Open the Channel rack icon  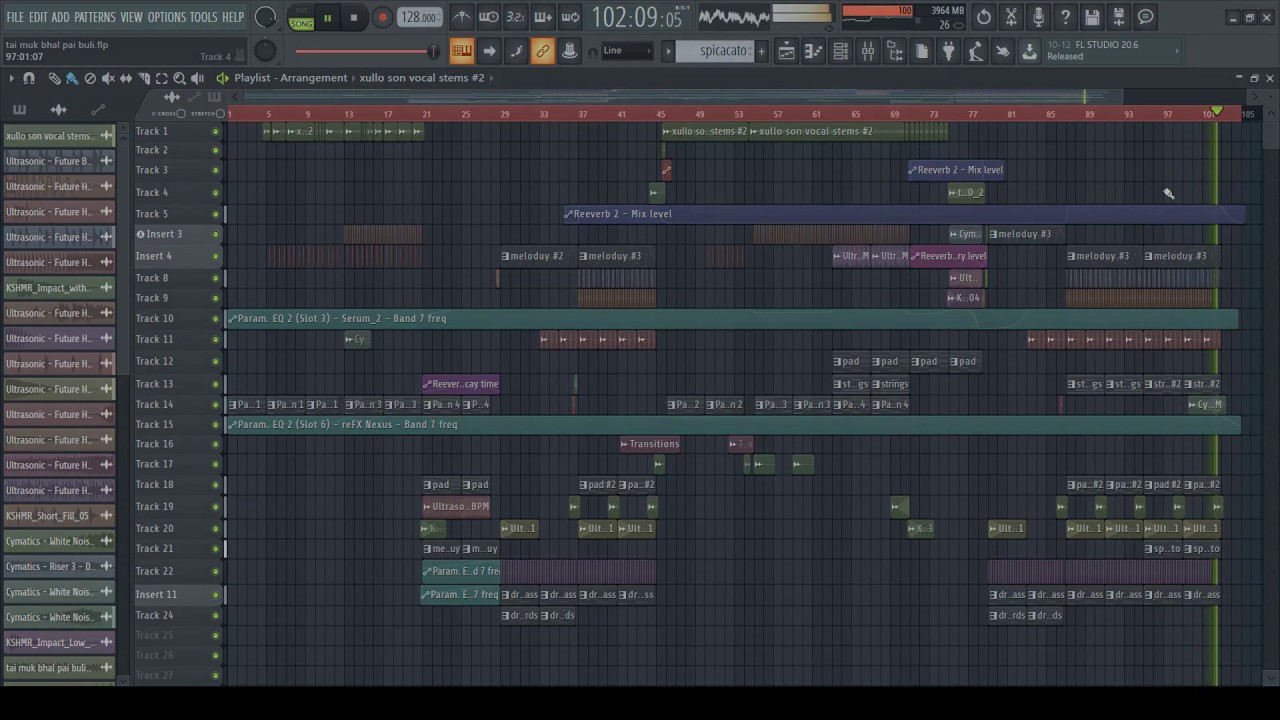pos(841,51)
